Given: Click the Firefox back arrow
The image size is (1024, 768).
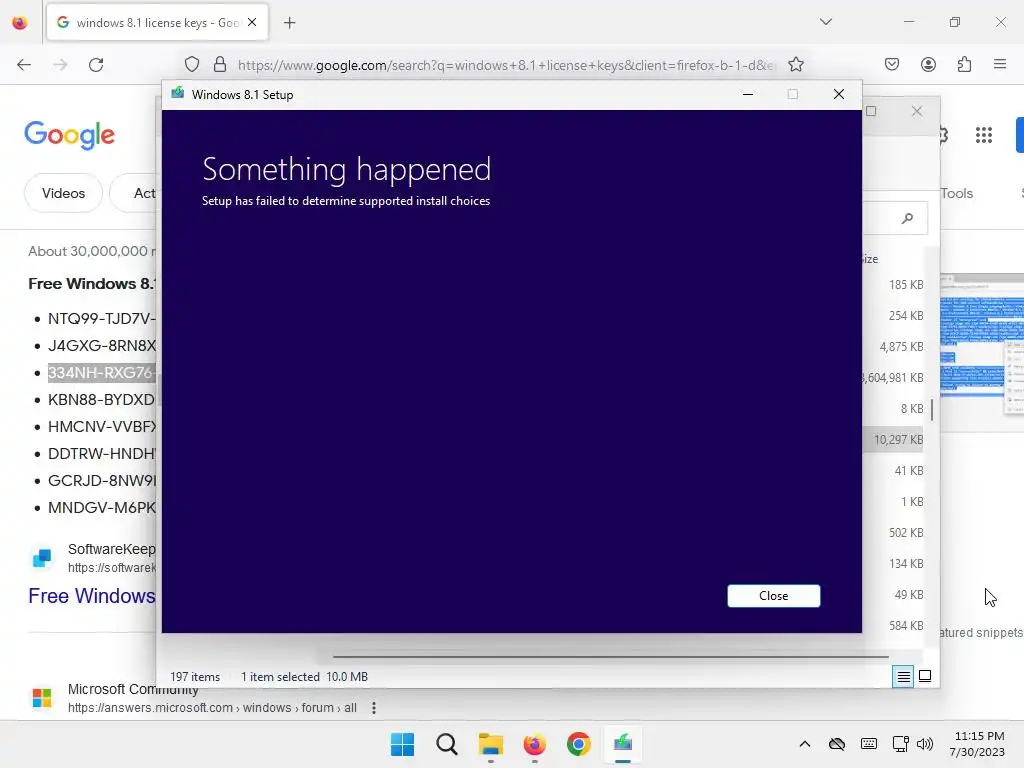Looking at the screenshot, I should 24,65.
